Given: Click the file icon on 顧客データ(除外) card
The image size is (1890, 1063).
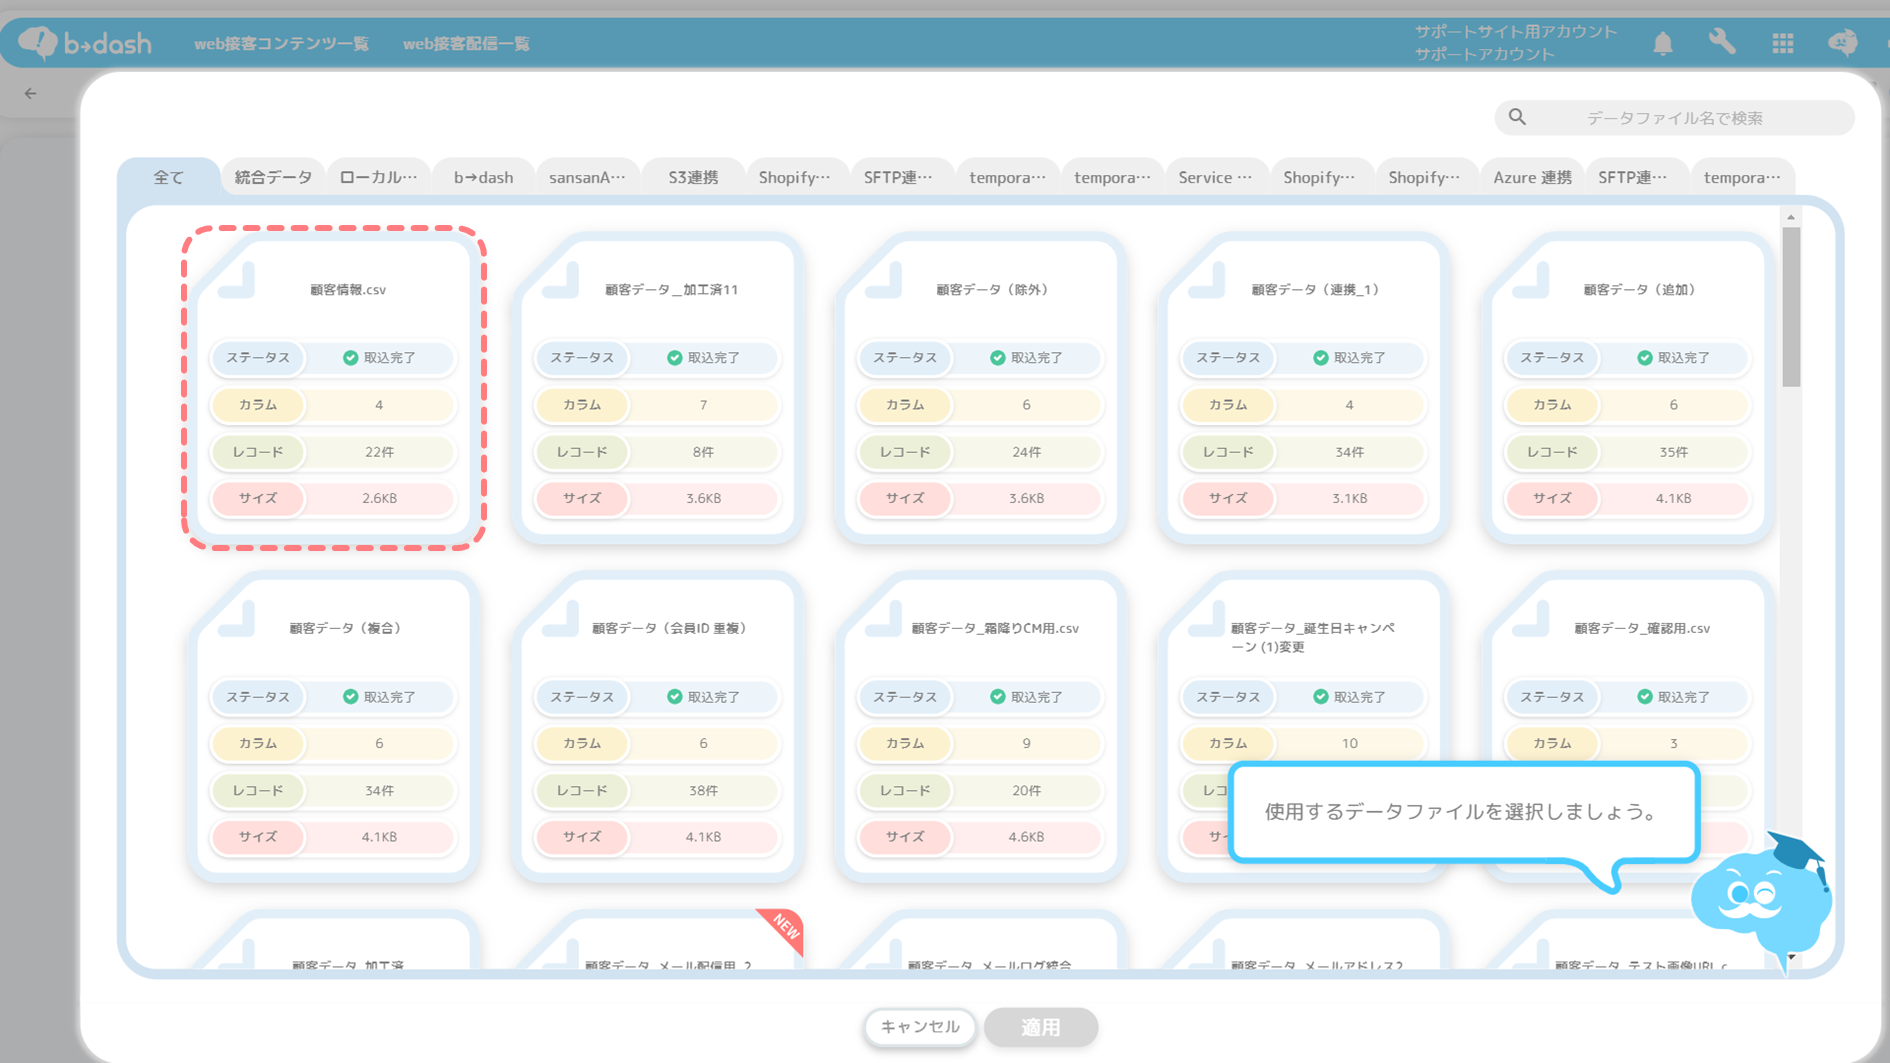Looking at the screenshot, I should point(884,281).
